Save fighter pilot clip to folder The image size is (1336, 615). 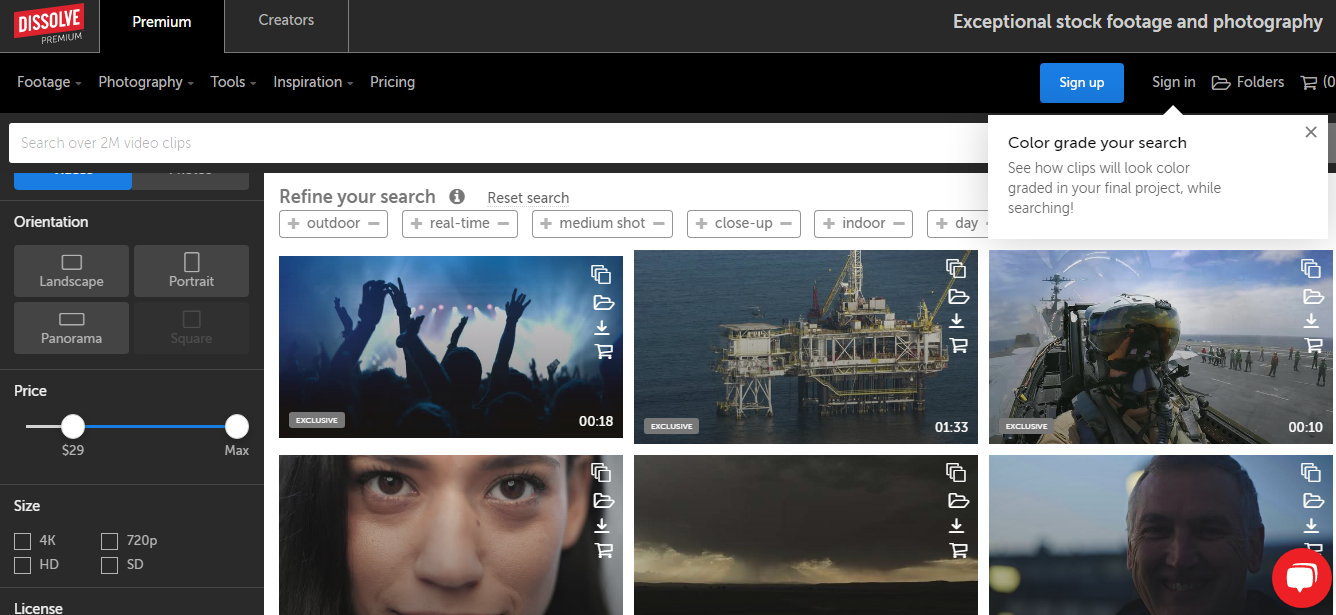click(1311, 296)
